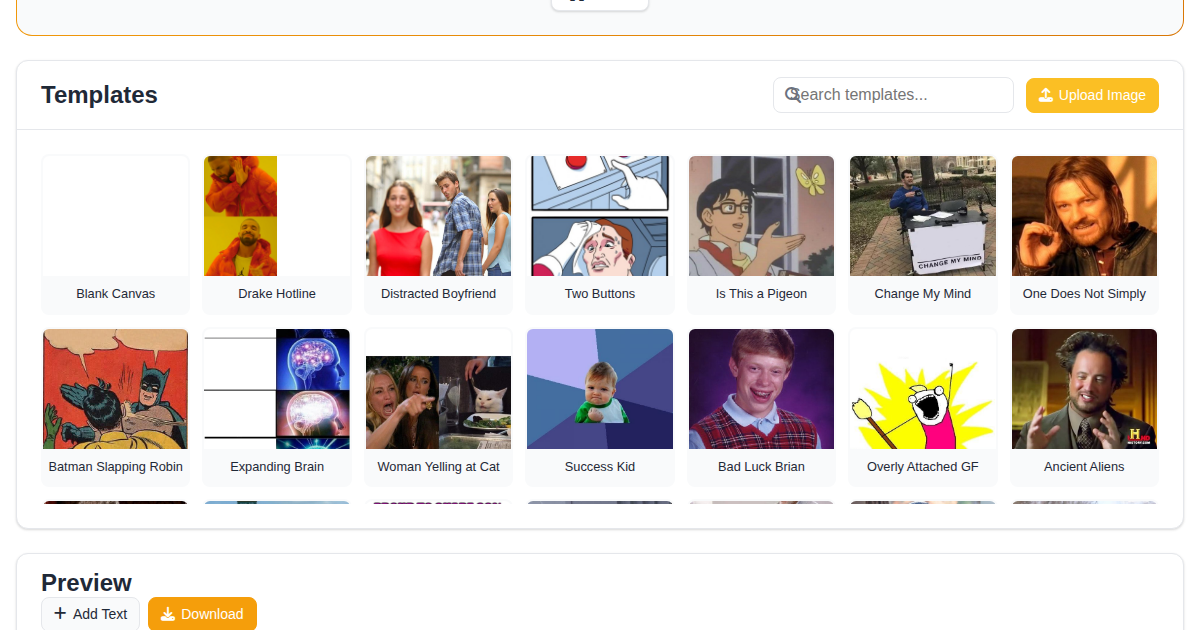Select the Success Kid template

[x=599, y=406]
